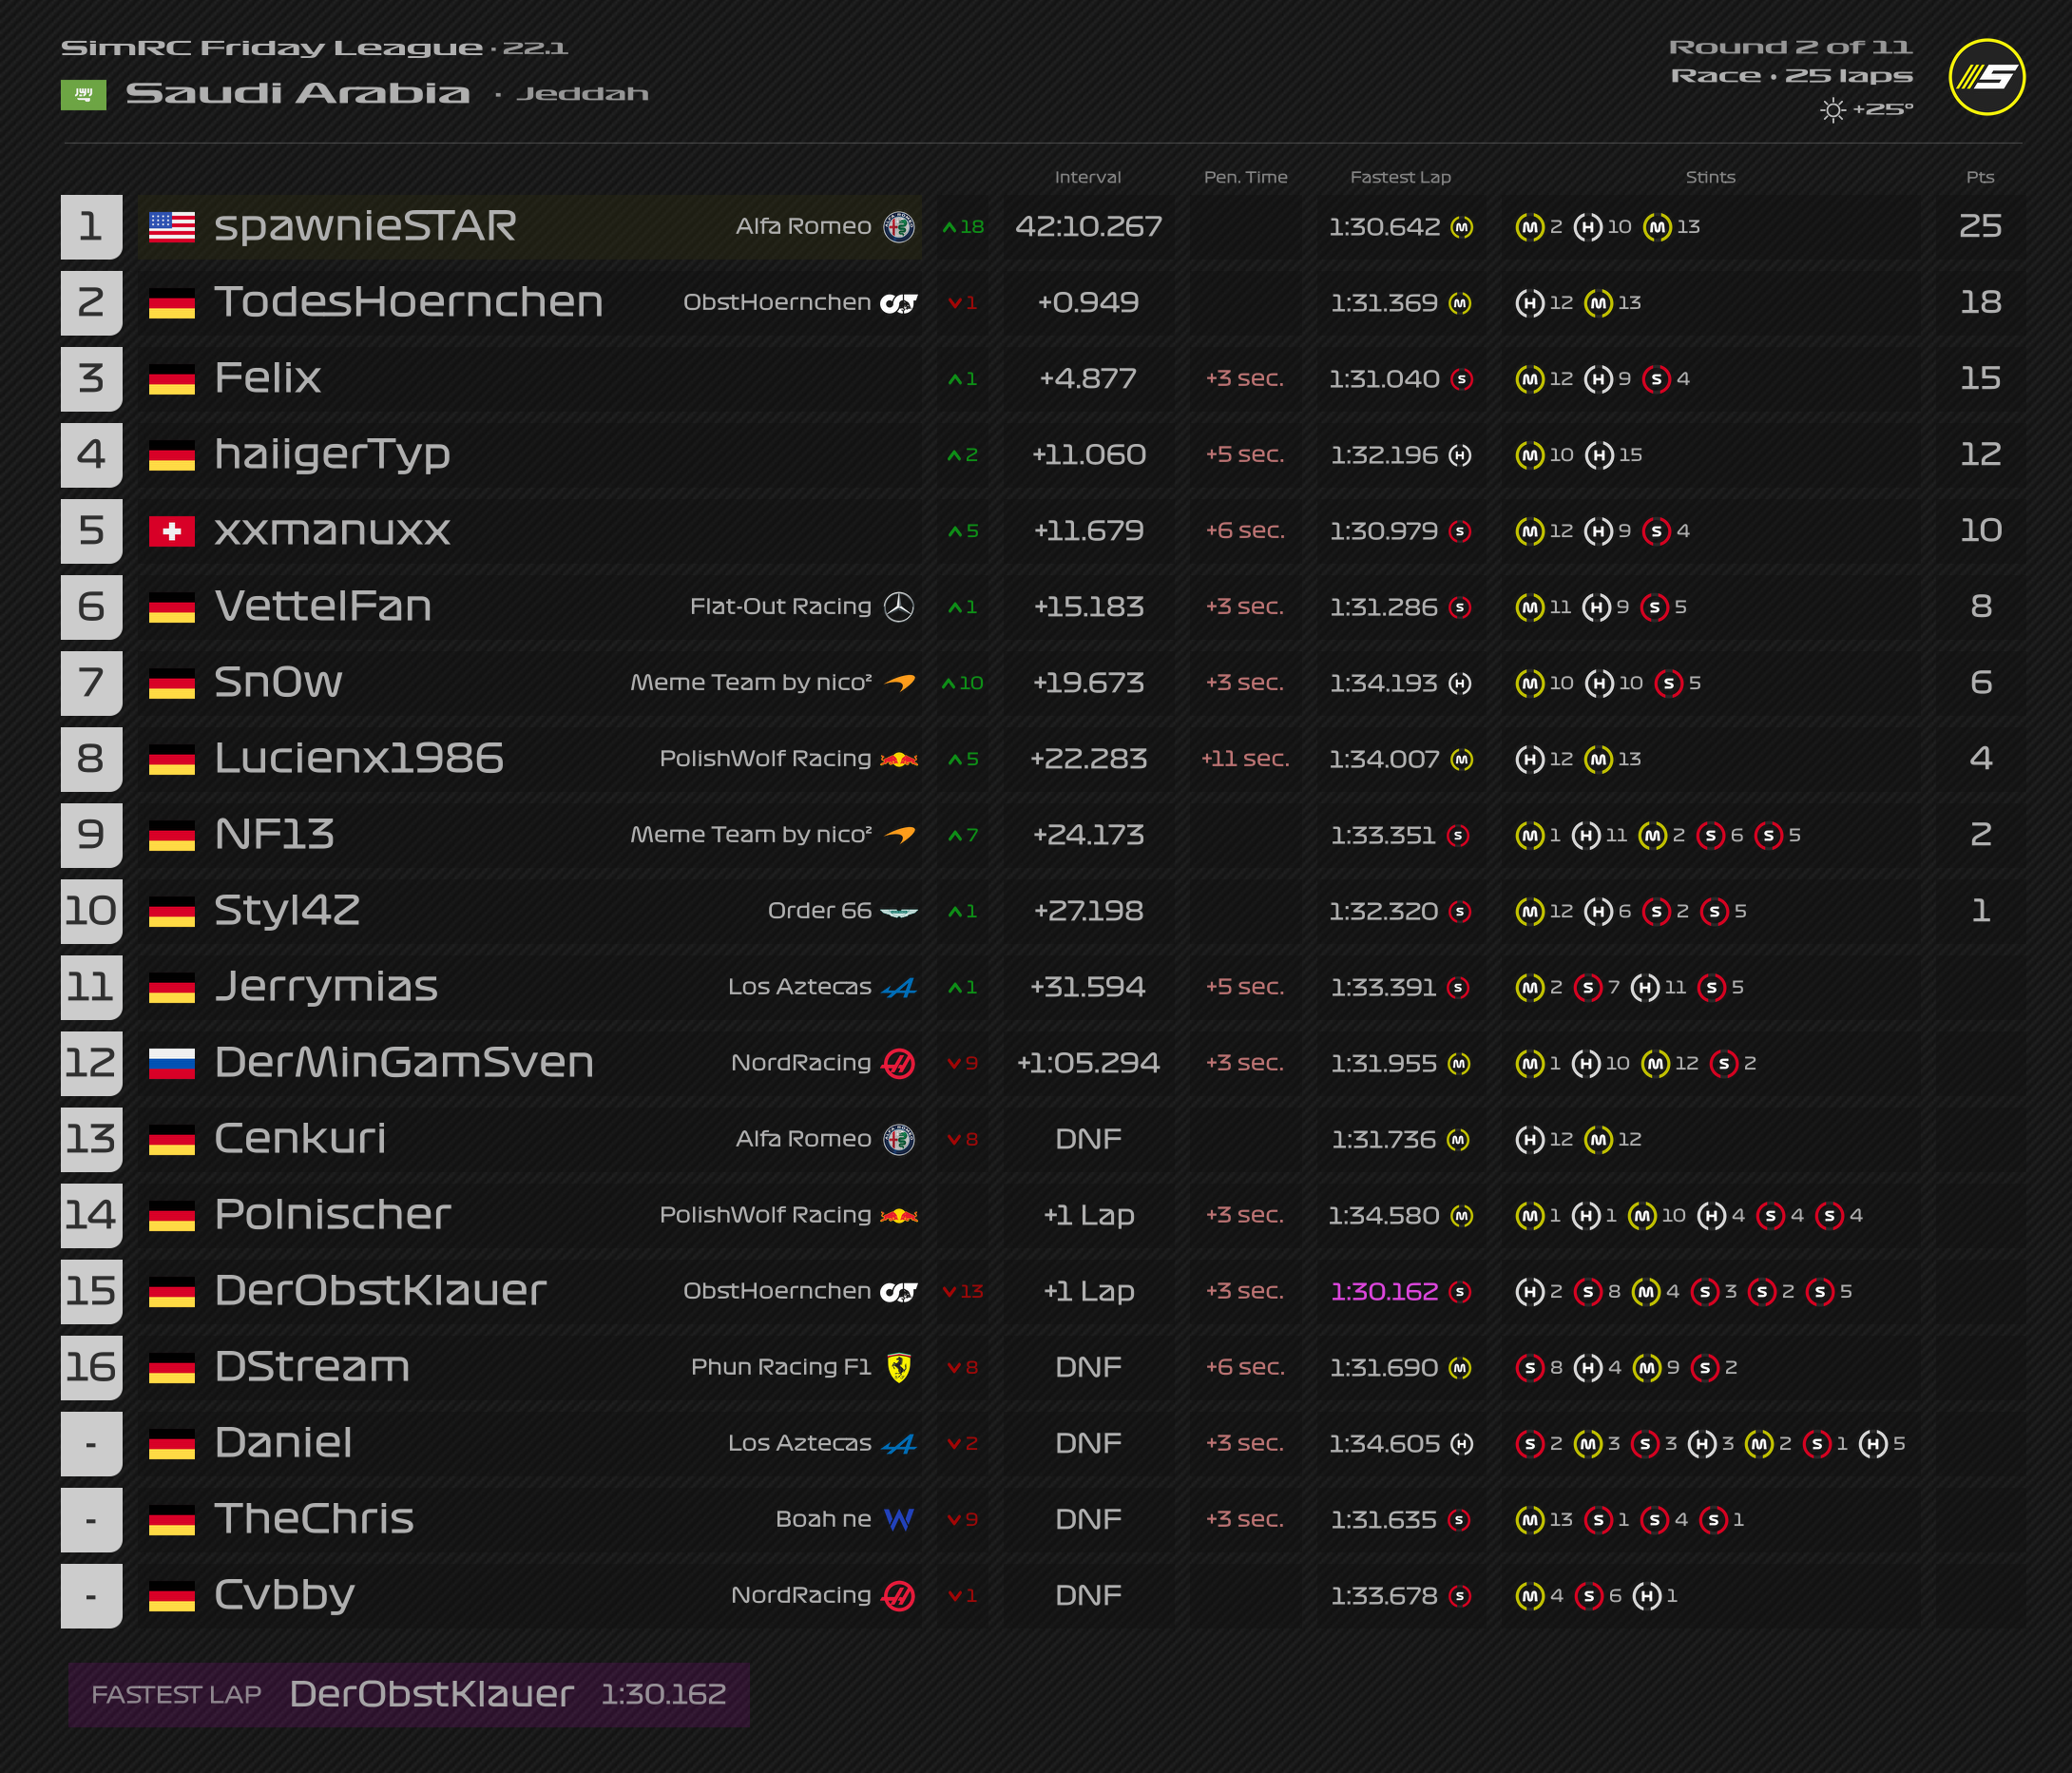Click the position 1 badge
The image size is (2072, 1773).
tap(90, 227)
